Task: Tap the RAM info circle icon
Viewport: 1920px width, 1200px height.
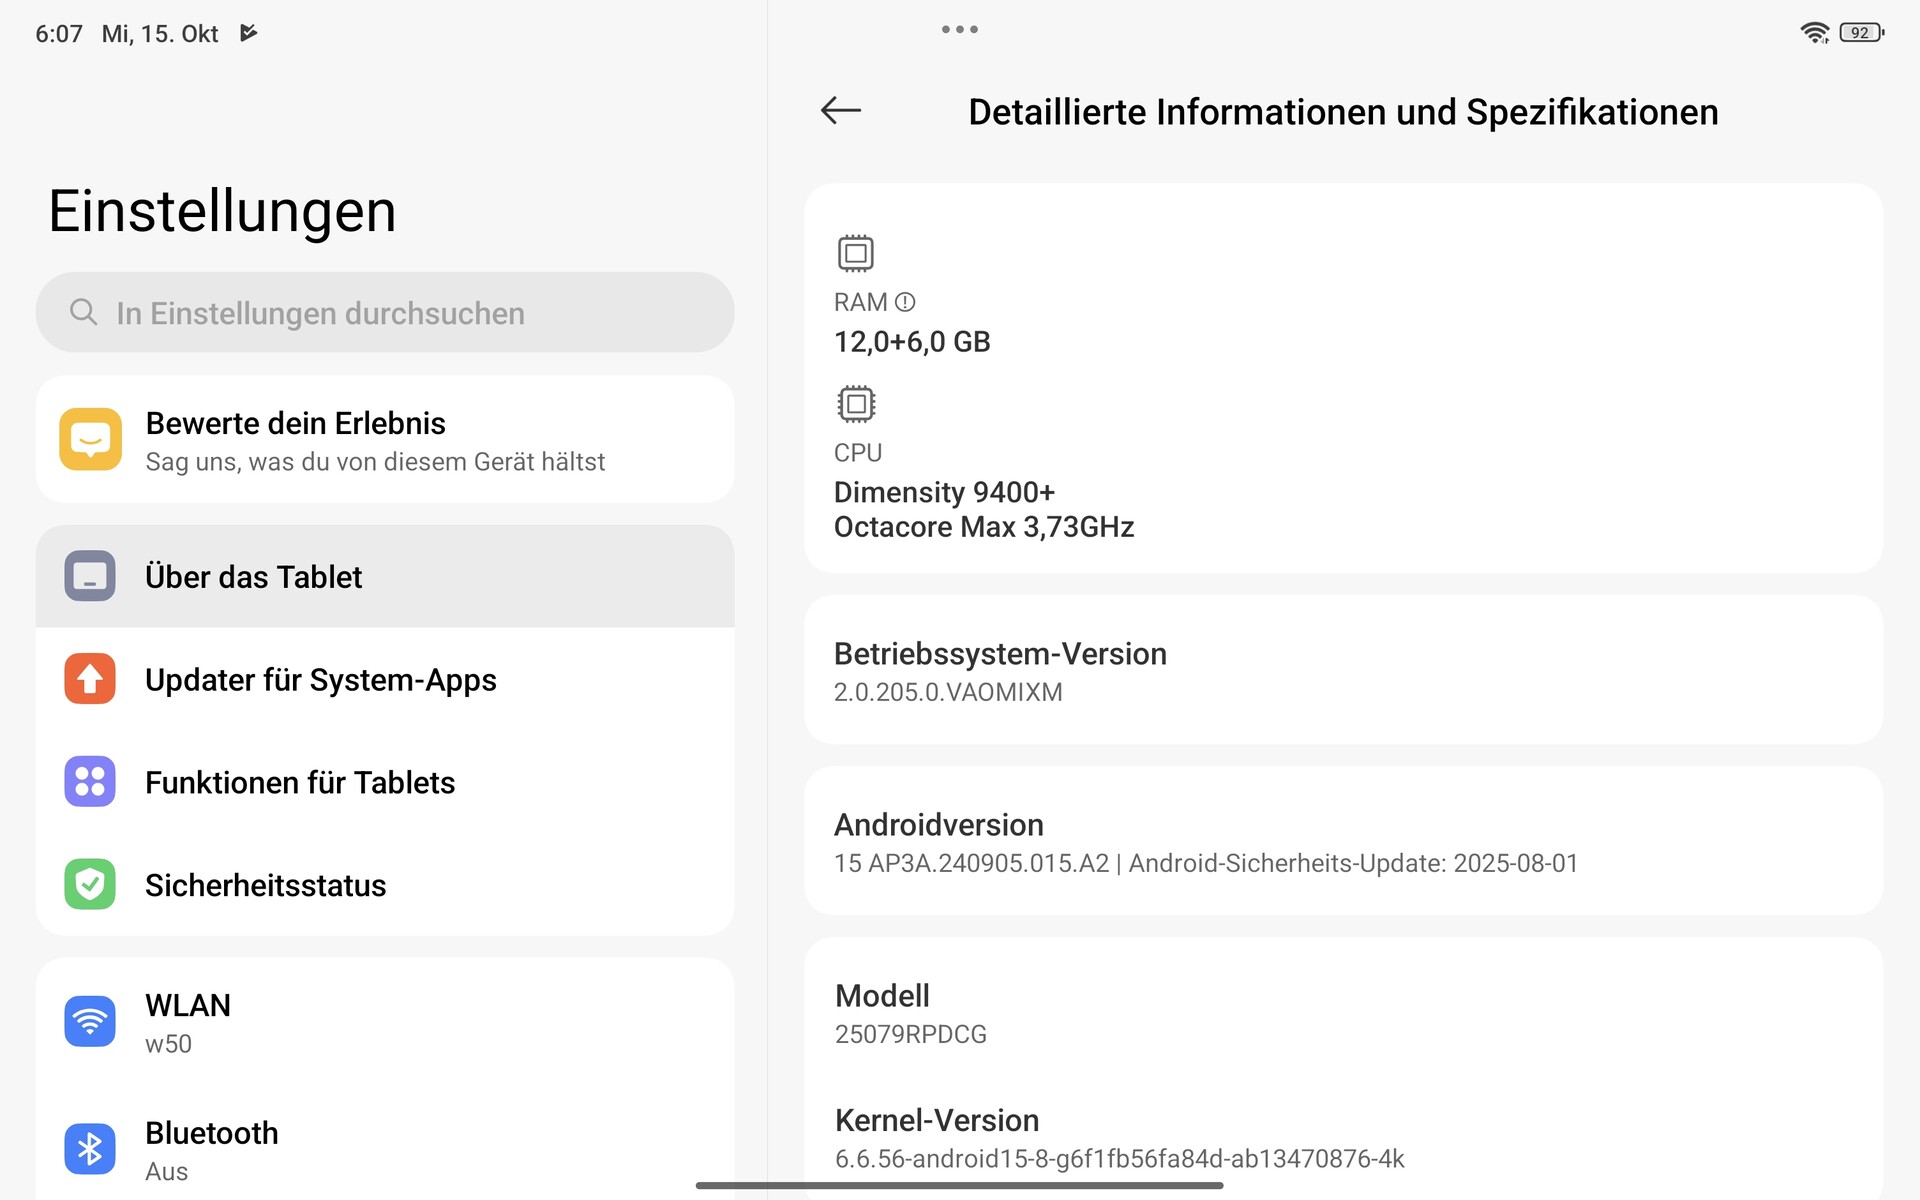Action: click(905, 302)
